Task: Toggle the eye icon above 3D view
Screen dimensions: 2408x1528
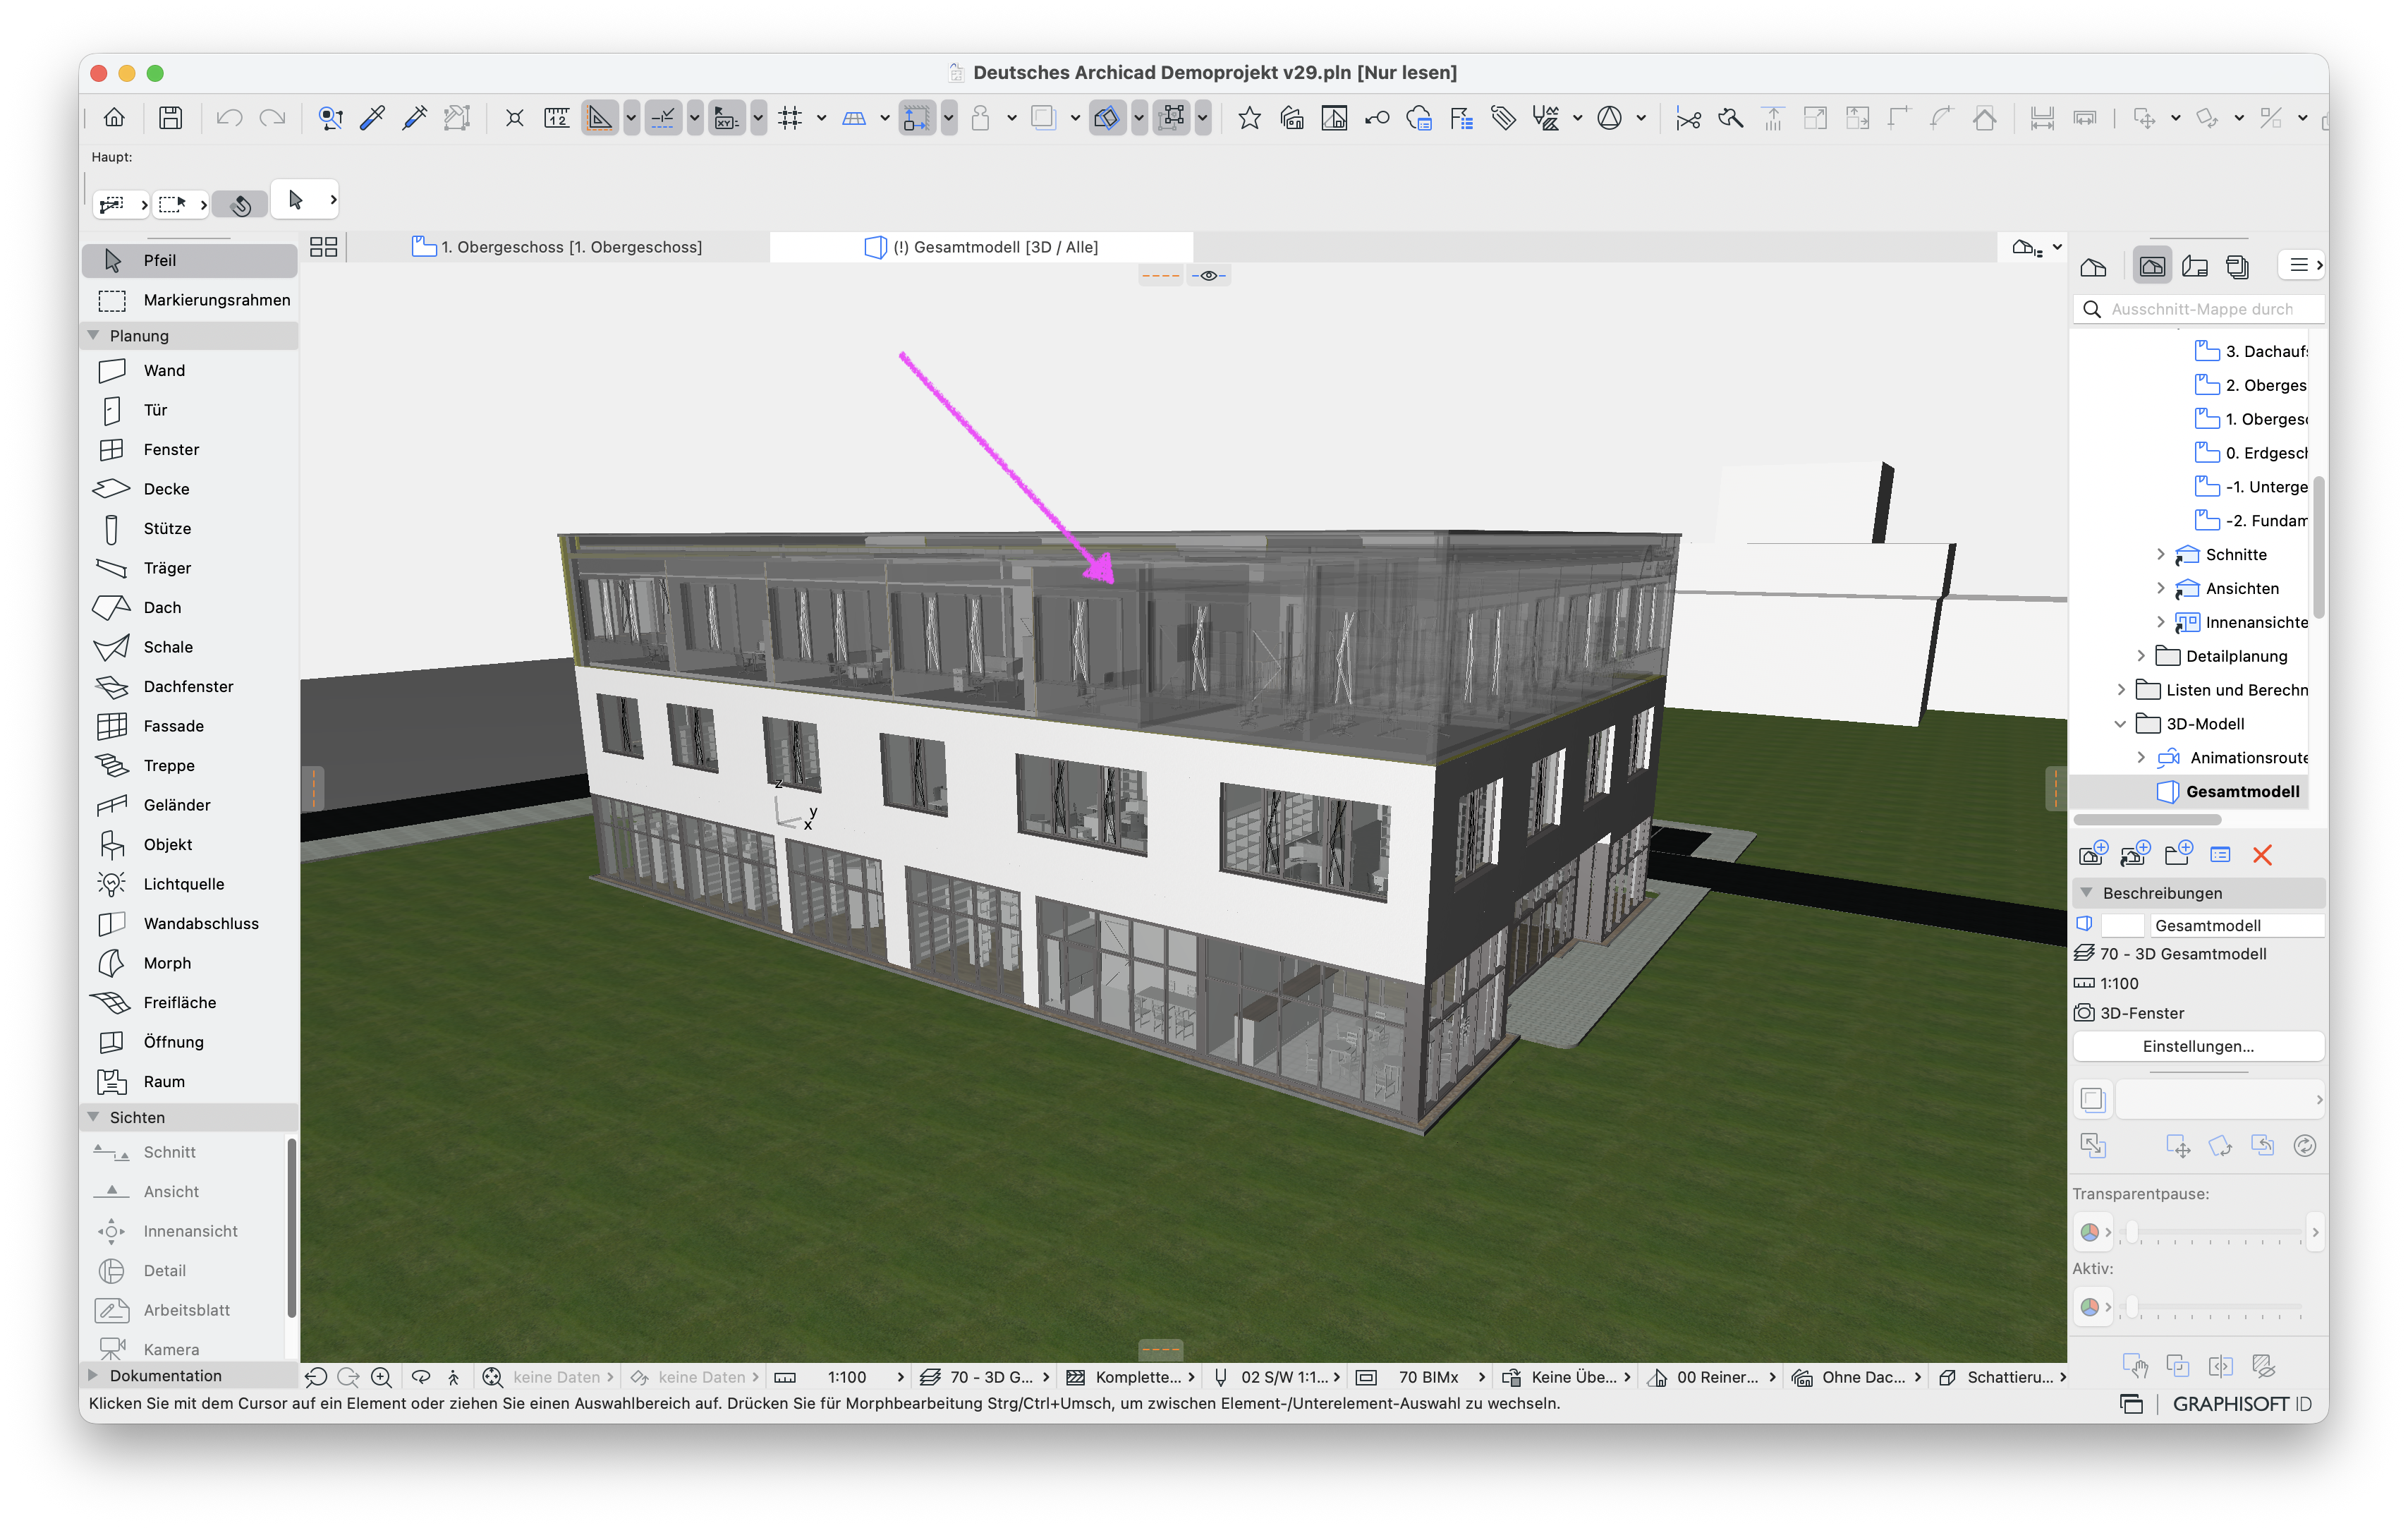Action: (x=1208, y=276)
